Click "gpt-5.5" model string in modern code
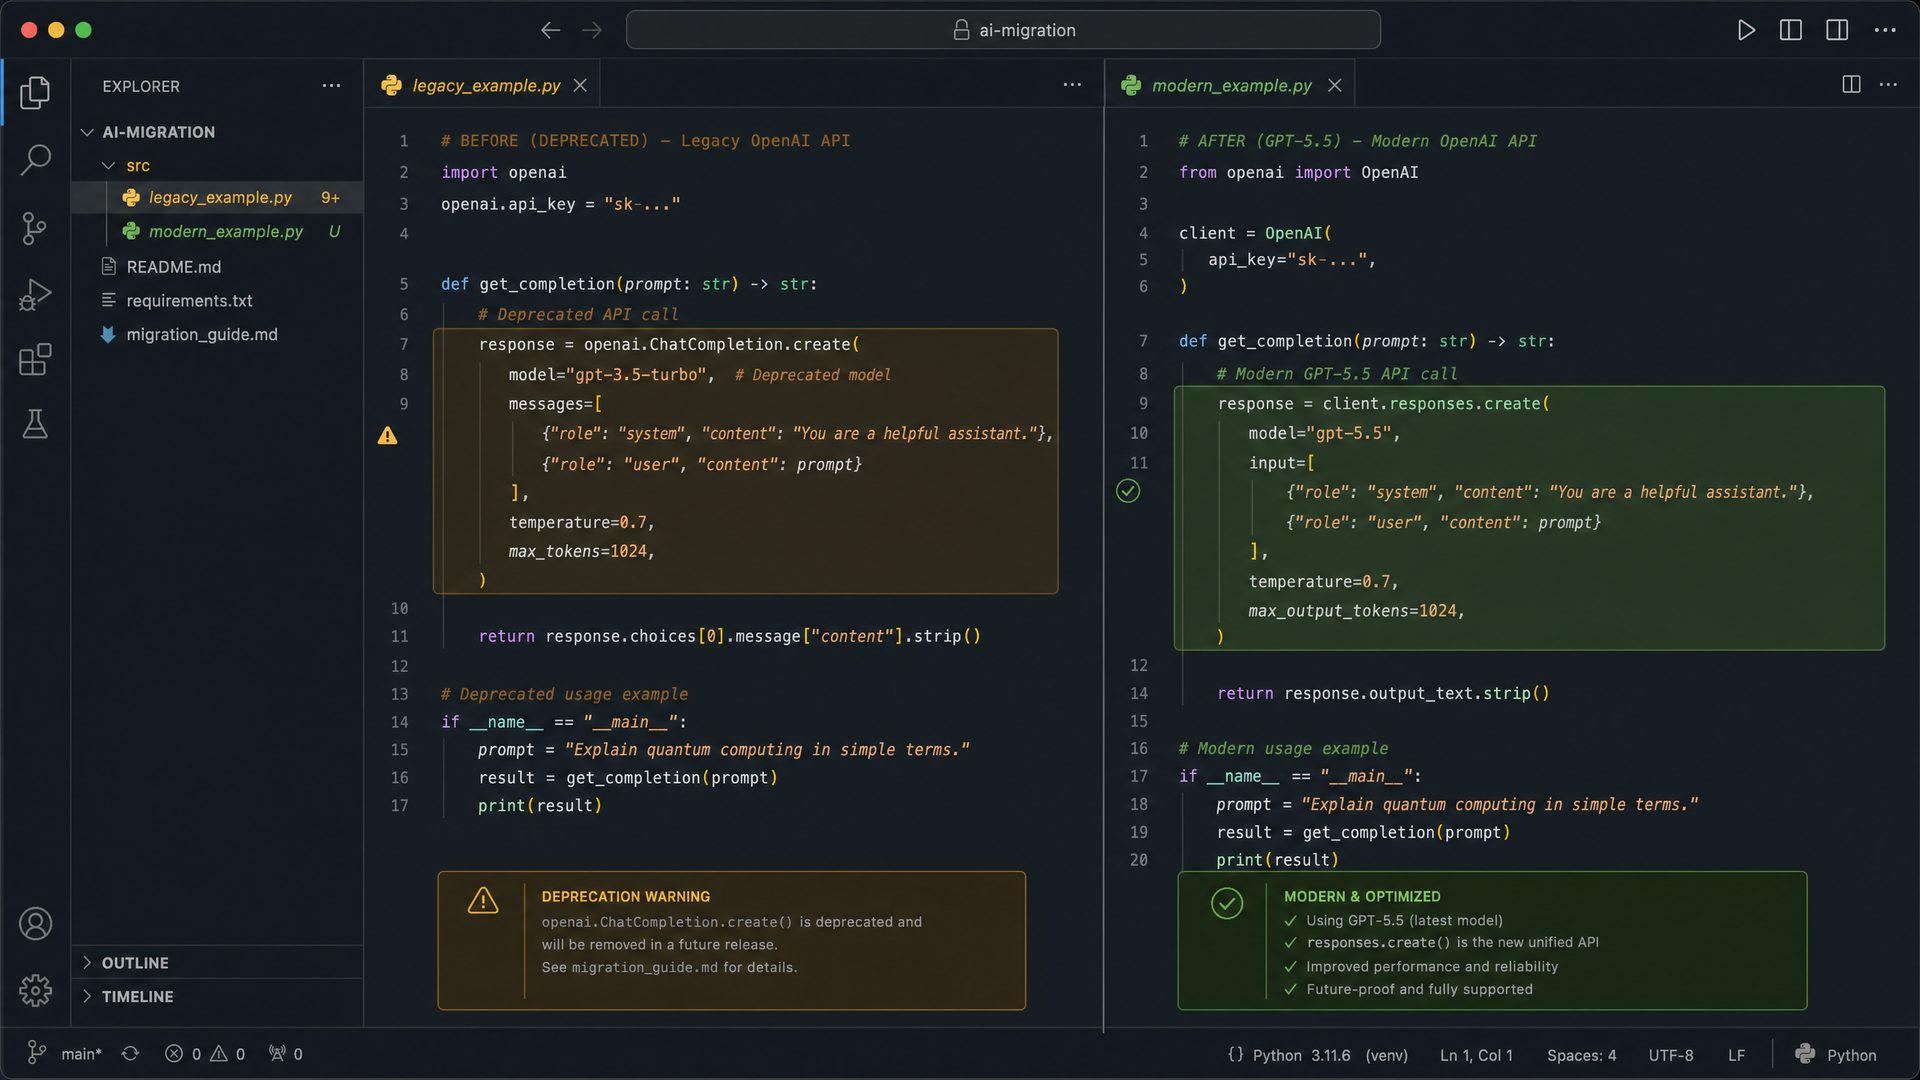 tap(1349, 433)
